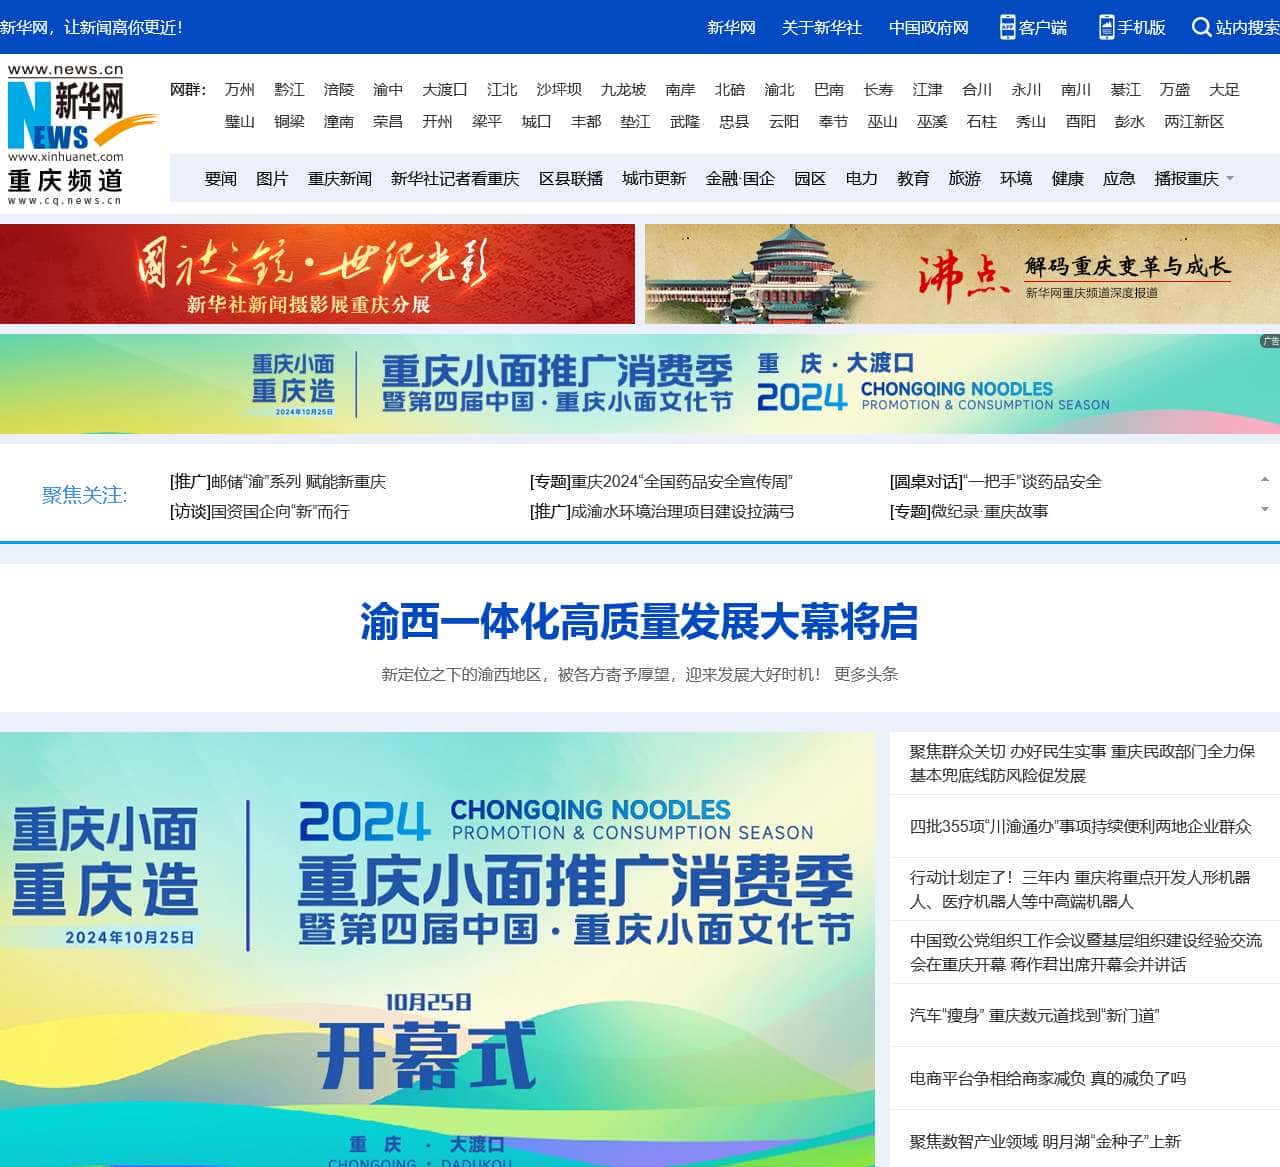Open the 区县联播 menu item

tap(571, 179)
